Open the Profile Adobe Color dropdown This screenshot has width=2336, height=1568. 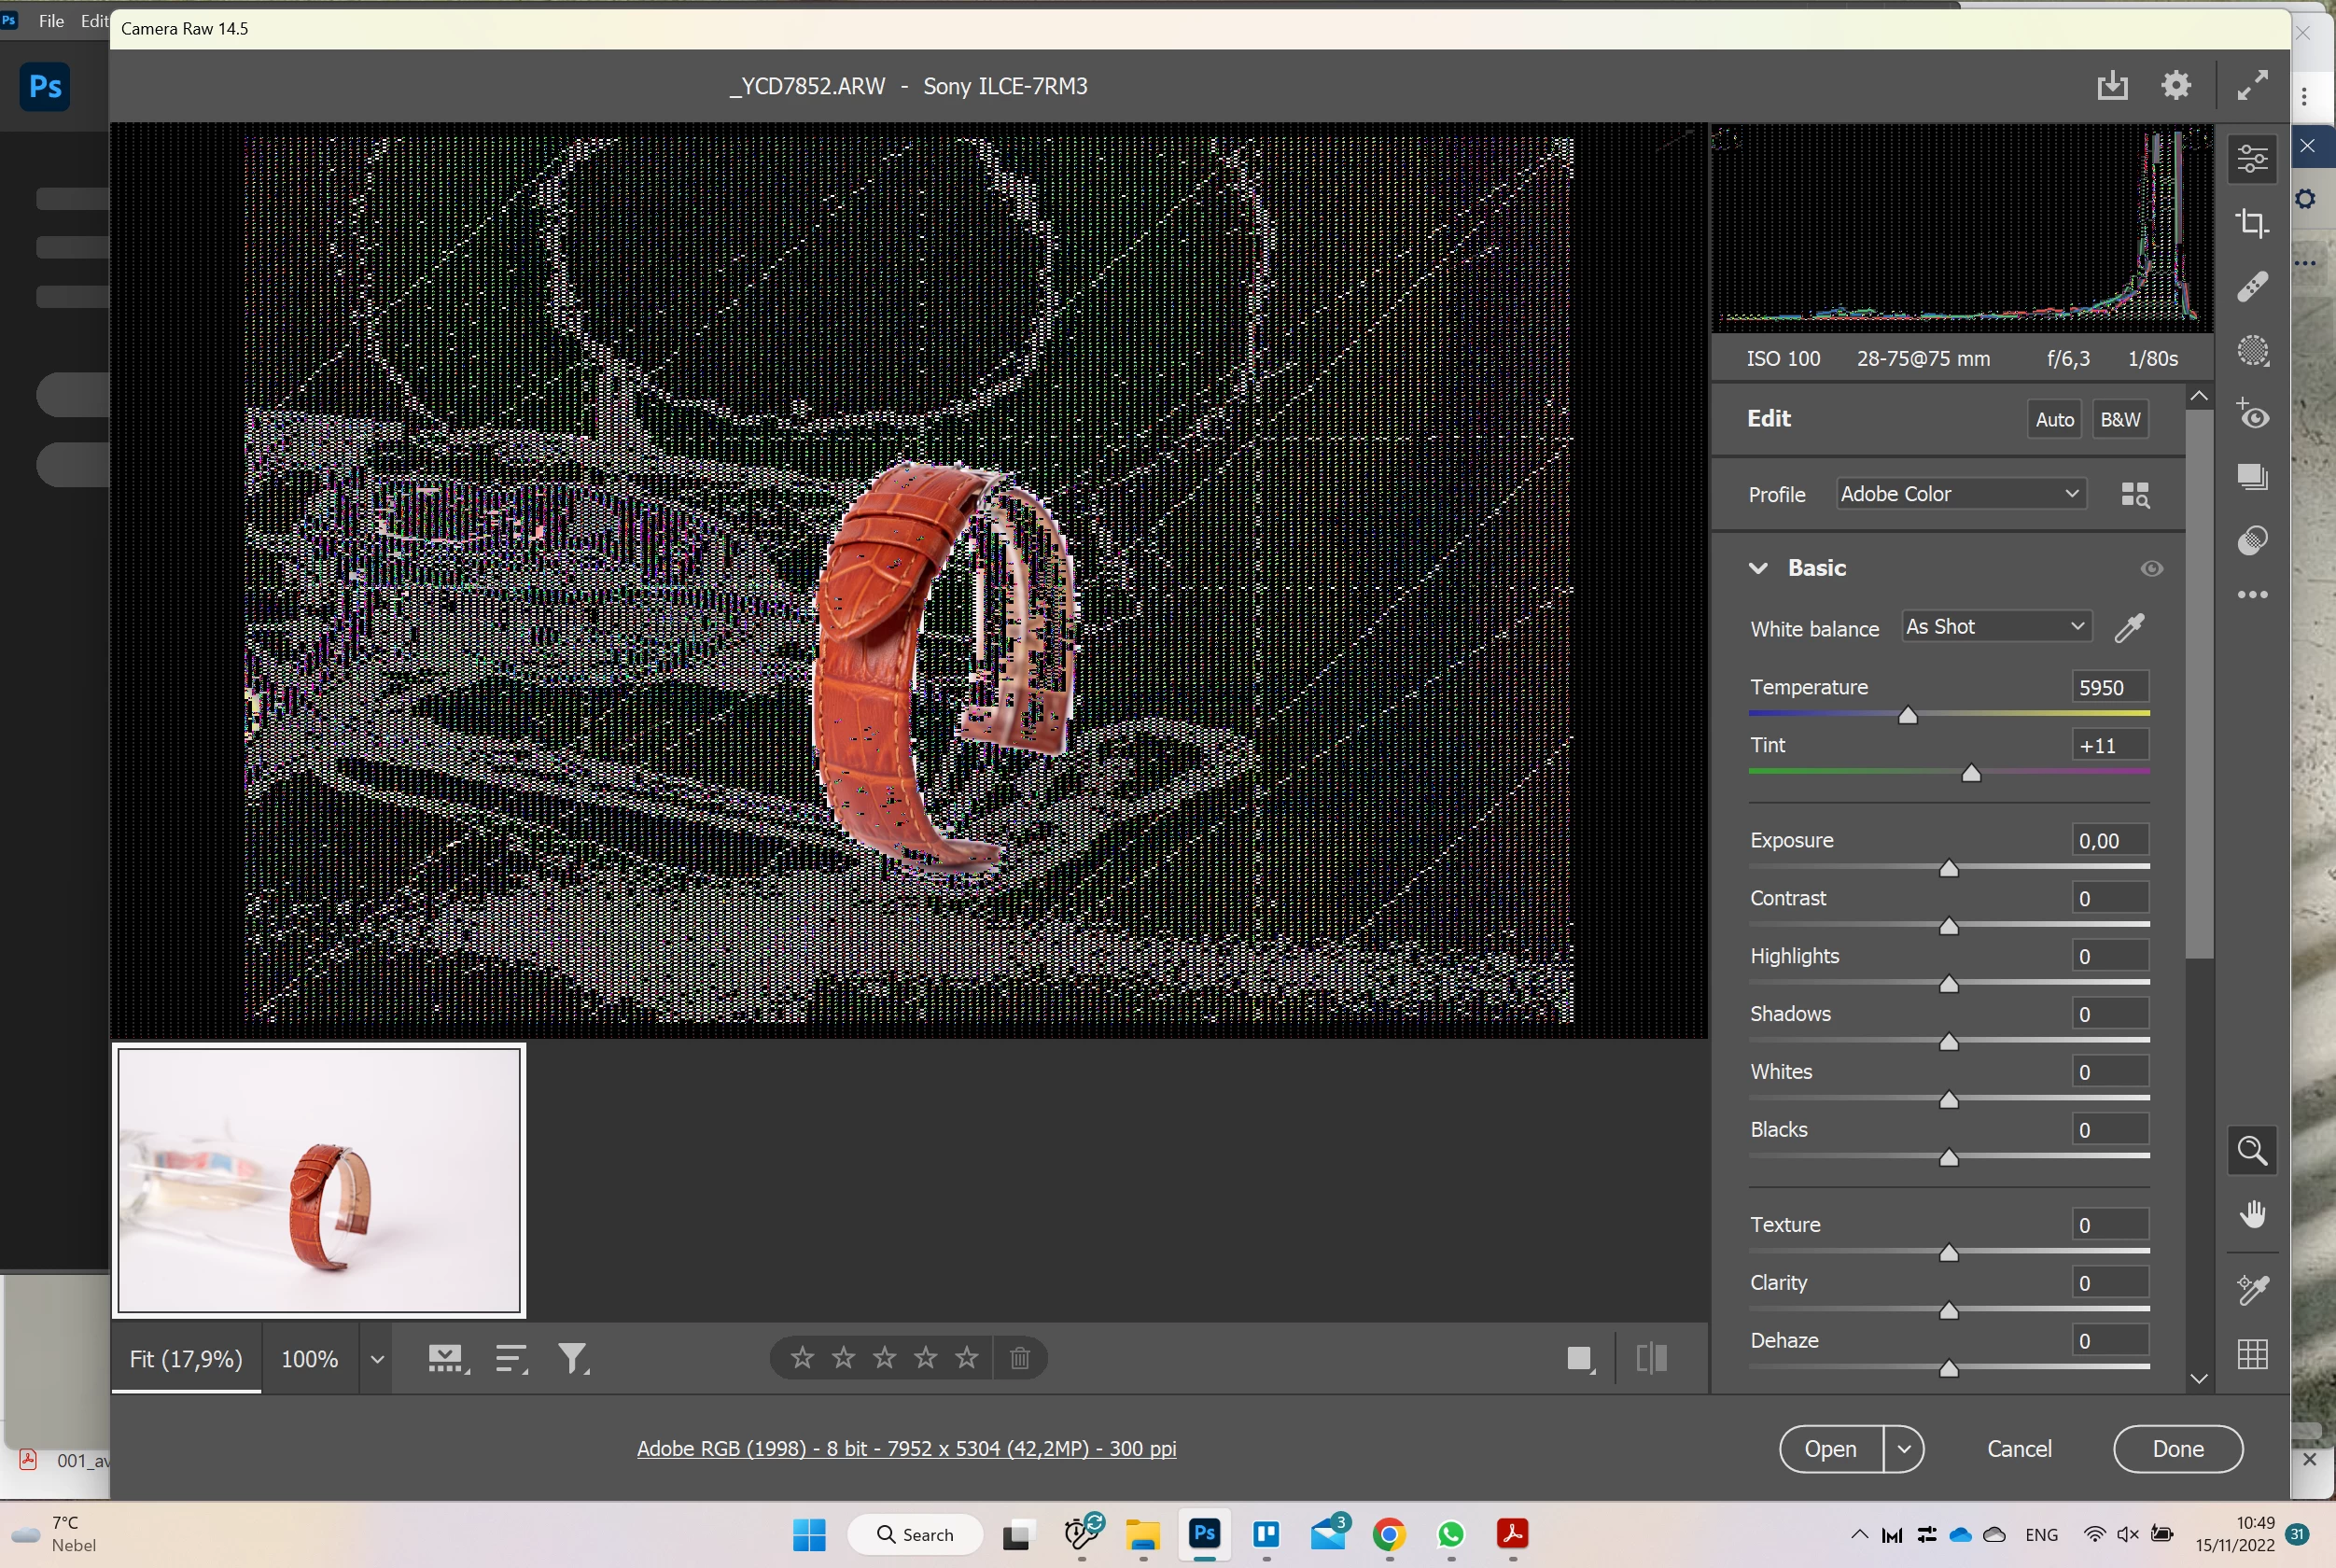click(1960, 494)
